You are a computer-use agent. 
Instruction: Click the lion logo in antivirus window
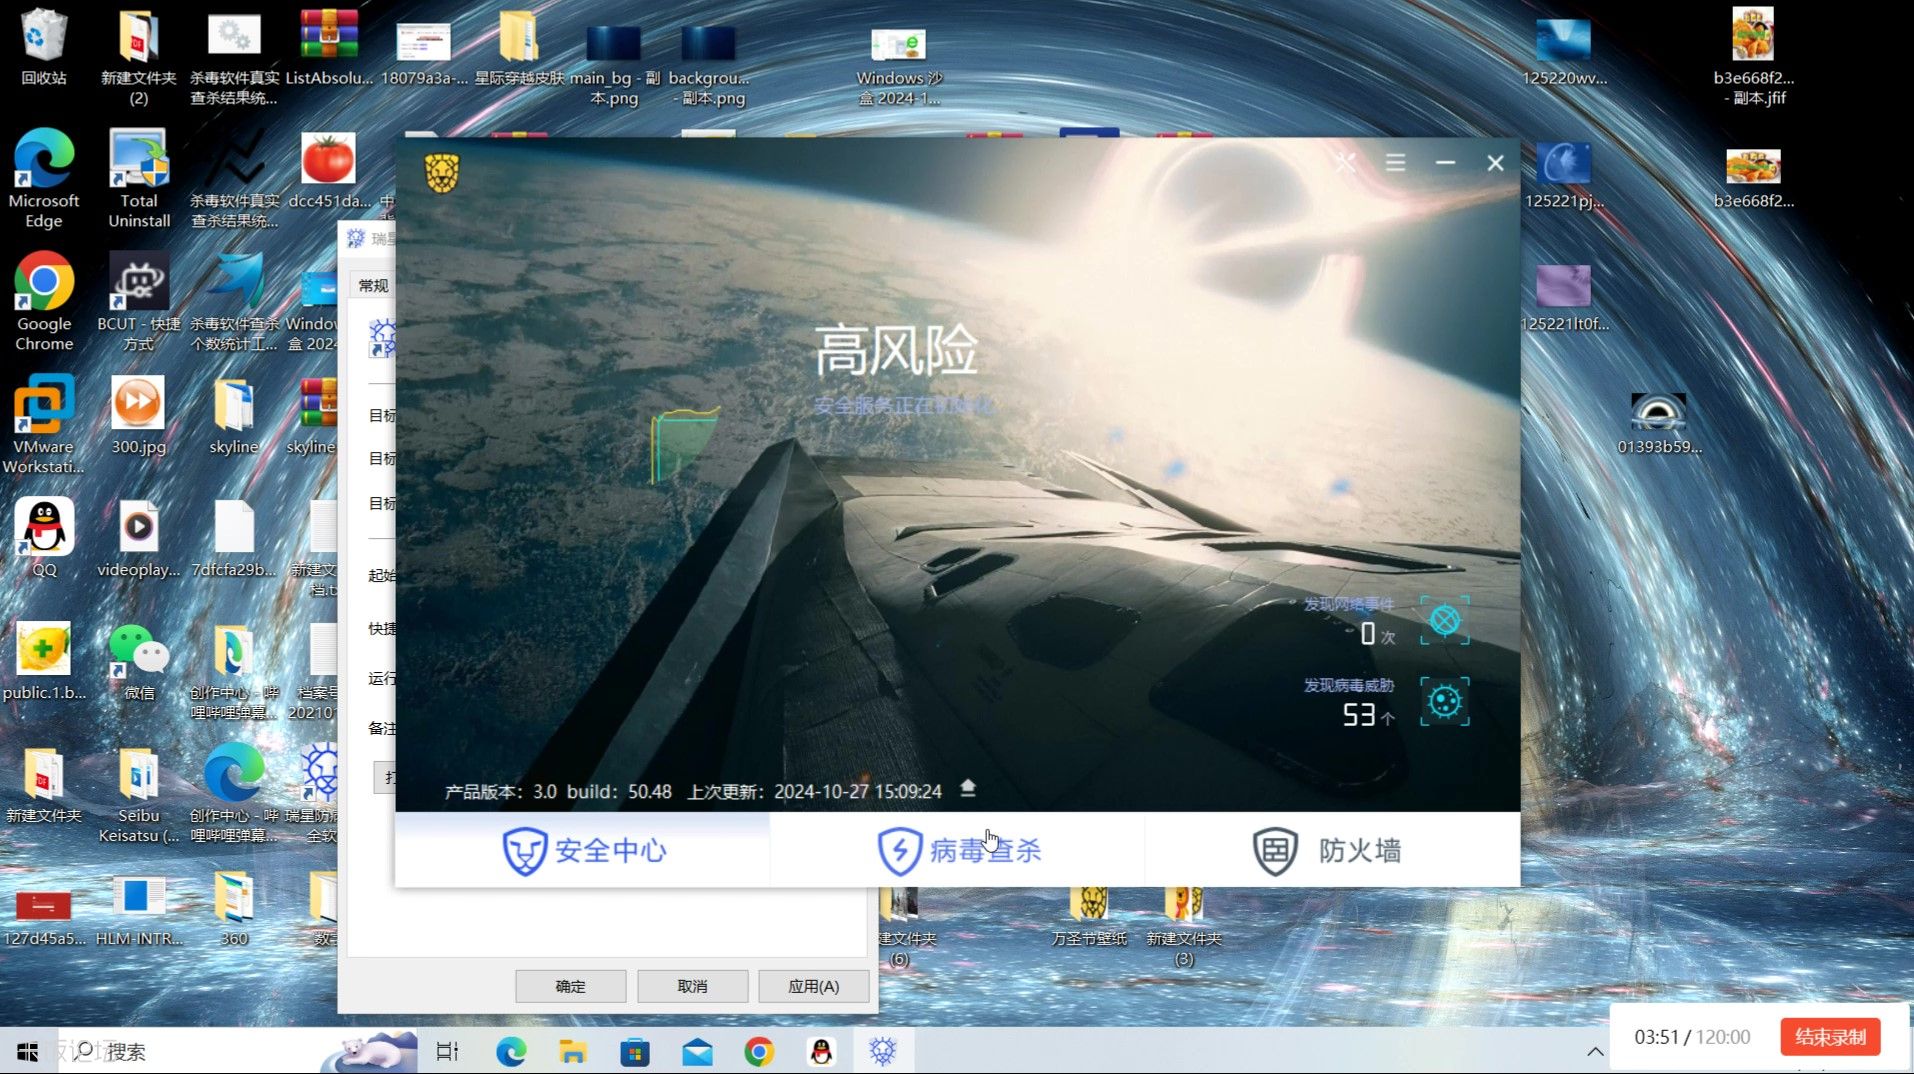(x=442, y=173)
